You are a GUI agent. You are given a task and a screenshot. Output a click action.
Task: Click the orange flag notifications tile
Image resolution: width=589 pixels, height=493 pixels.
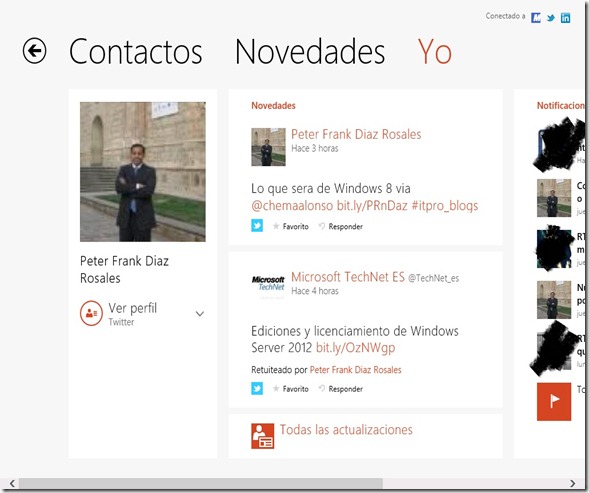(x=554, y=402)
